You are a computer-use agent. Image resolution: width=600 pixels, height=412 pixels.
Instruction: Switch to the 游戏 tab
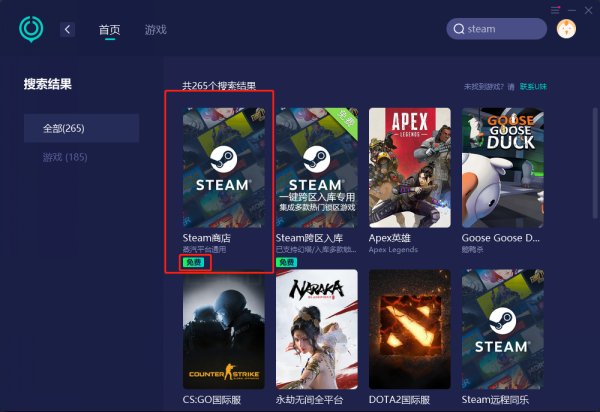pyautogui.click(x=155, y=29)
